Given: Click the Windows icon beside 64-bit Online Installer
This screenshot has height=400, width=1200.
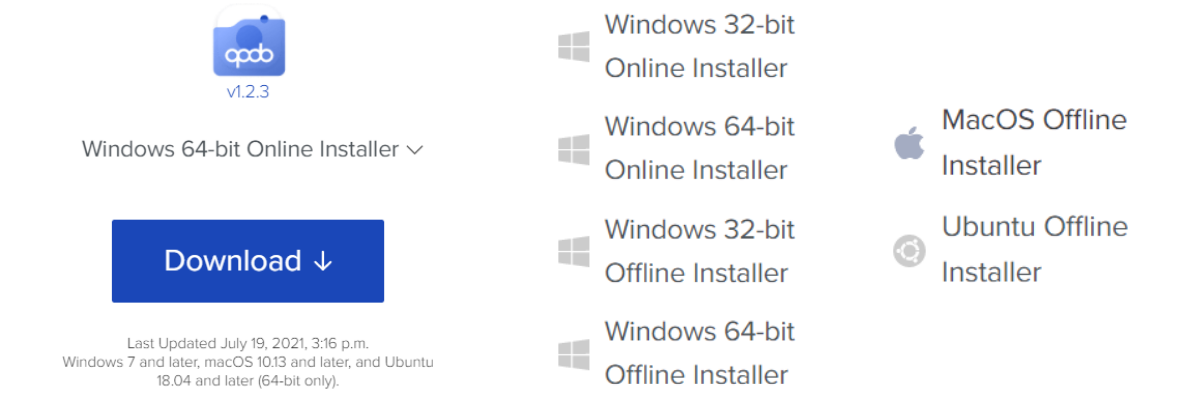Looking at the screenshot, I should click(573, 149).
